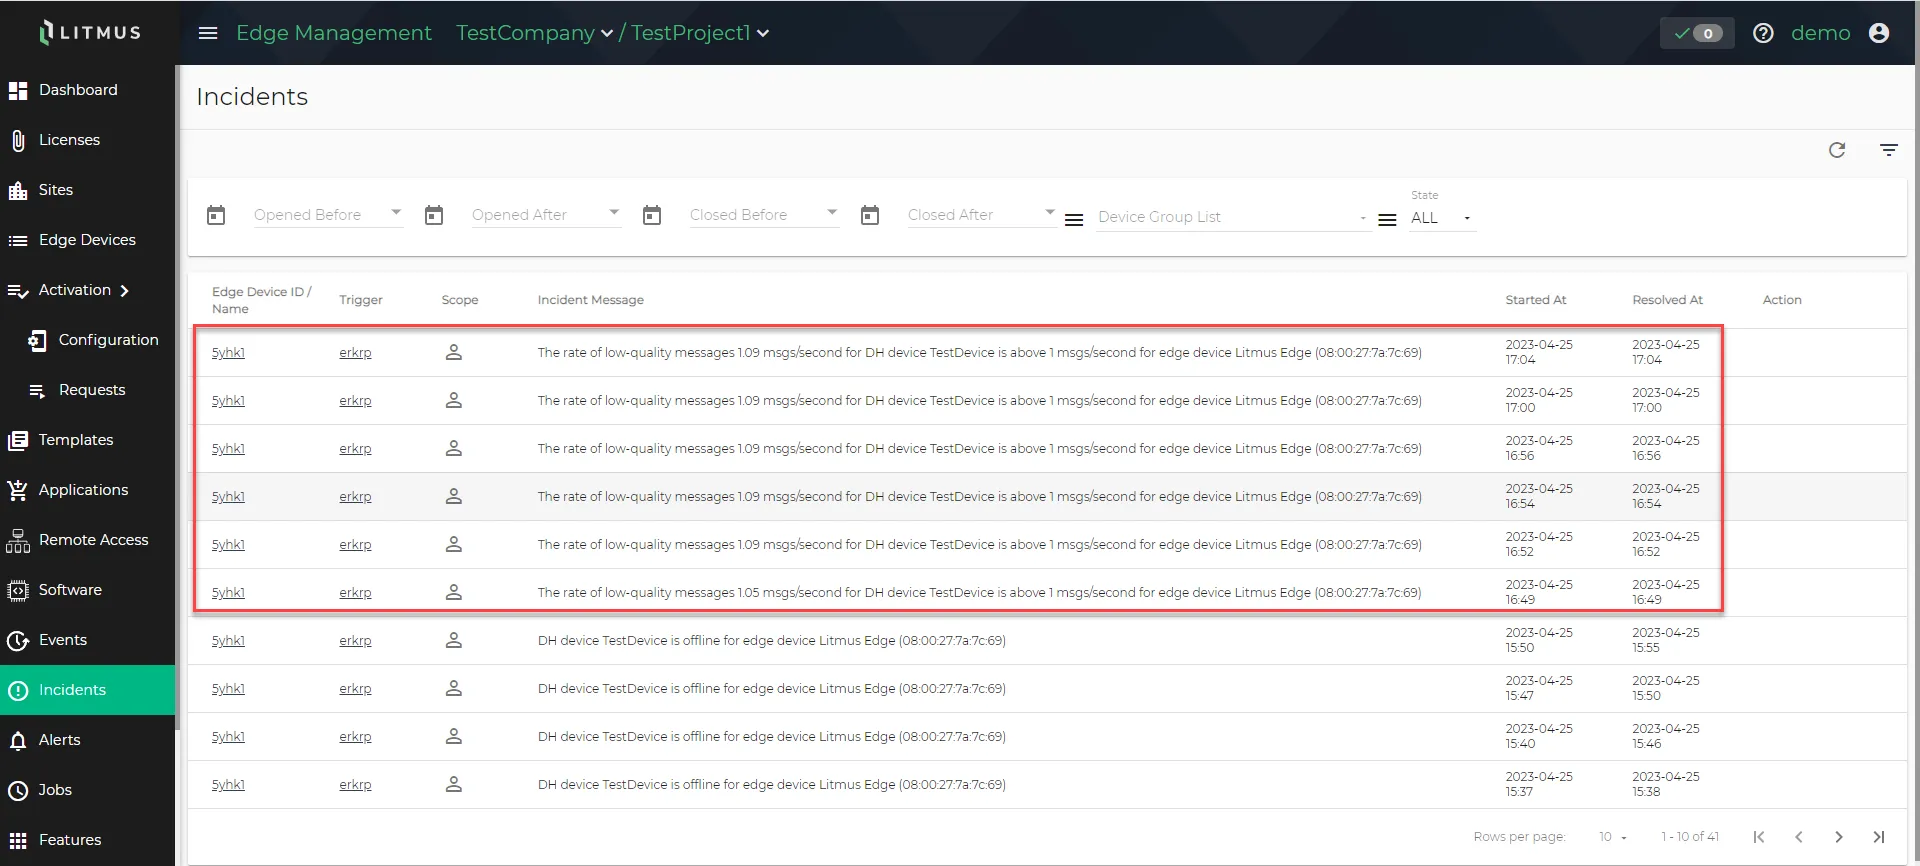Refresh the incidents list
Screen dimensions: 1920x866
tap(1837, 150)
